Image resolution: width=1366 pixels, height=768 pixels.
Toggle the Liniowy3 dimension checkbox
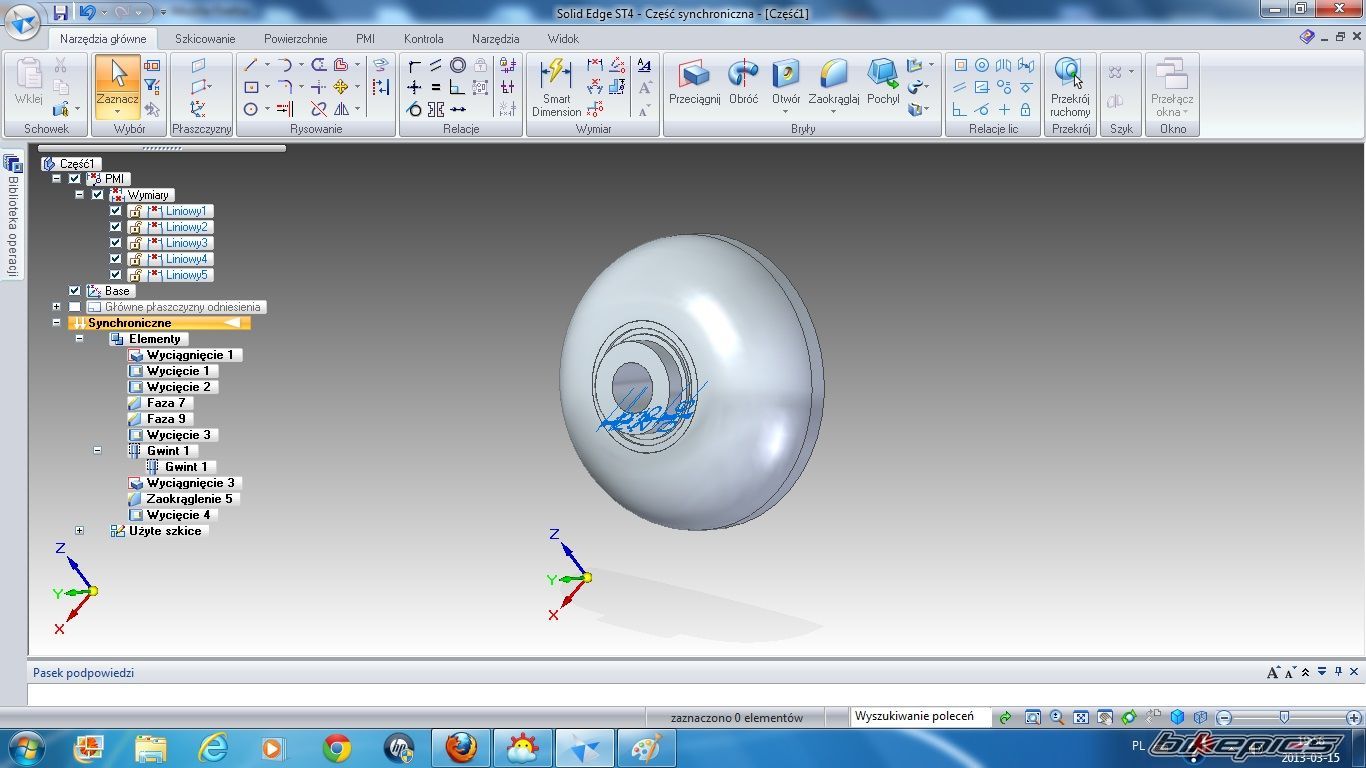point(115,243)
